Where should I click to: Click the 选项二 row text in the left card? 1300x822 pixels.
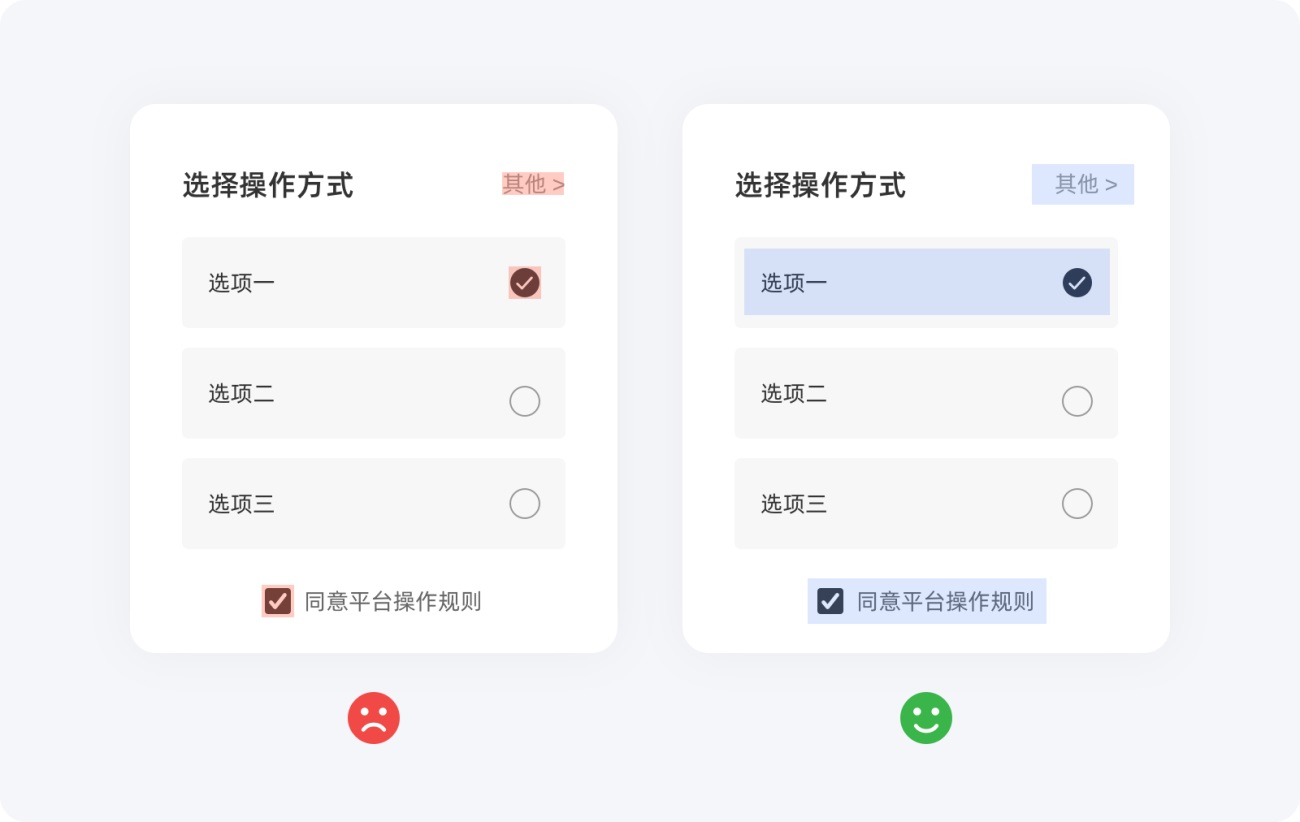tap(241, 394)
